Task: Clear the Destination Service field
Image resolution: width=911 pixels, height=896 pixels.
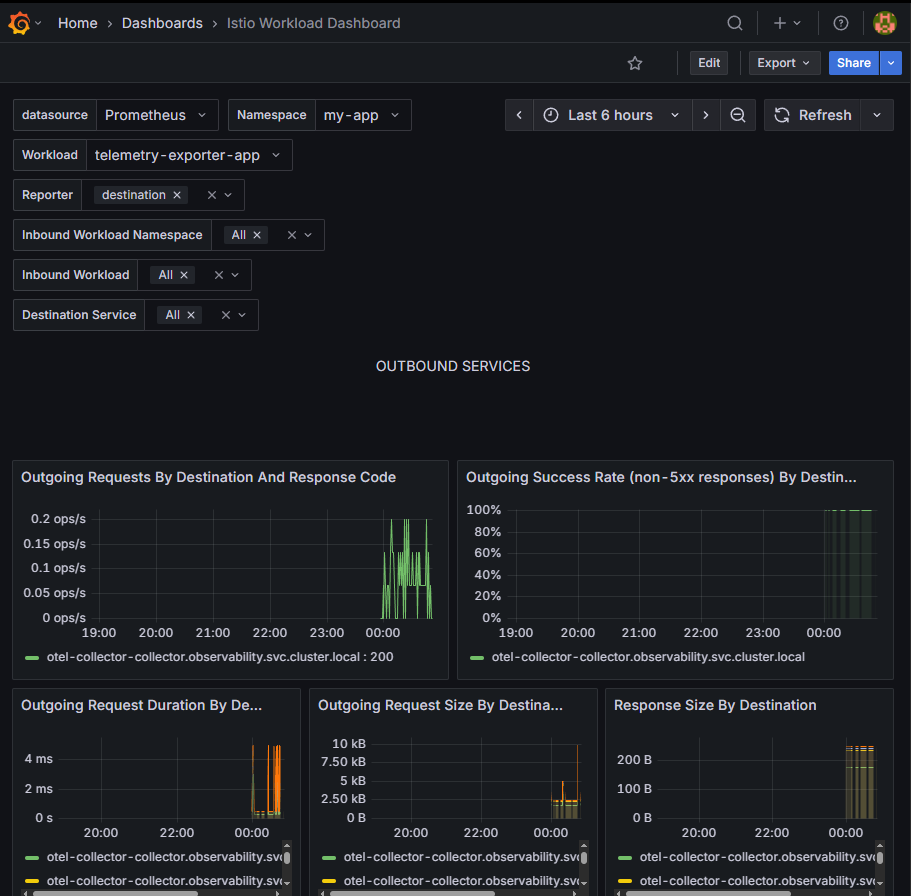Action: [x=226, y=316]
